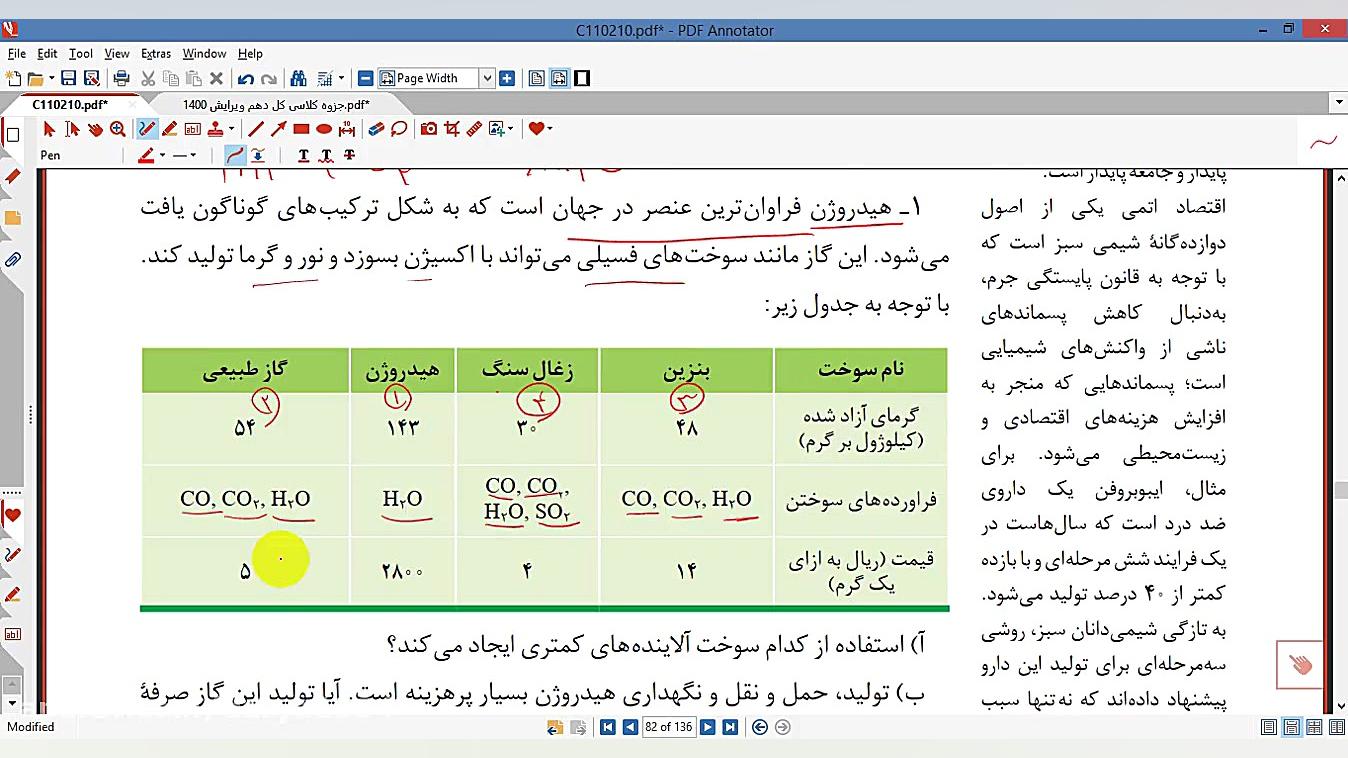This screenshot has height=758, width=1348.
Task: Click the page number field 82 of 136
Action: [669, 727]
